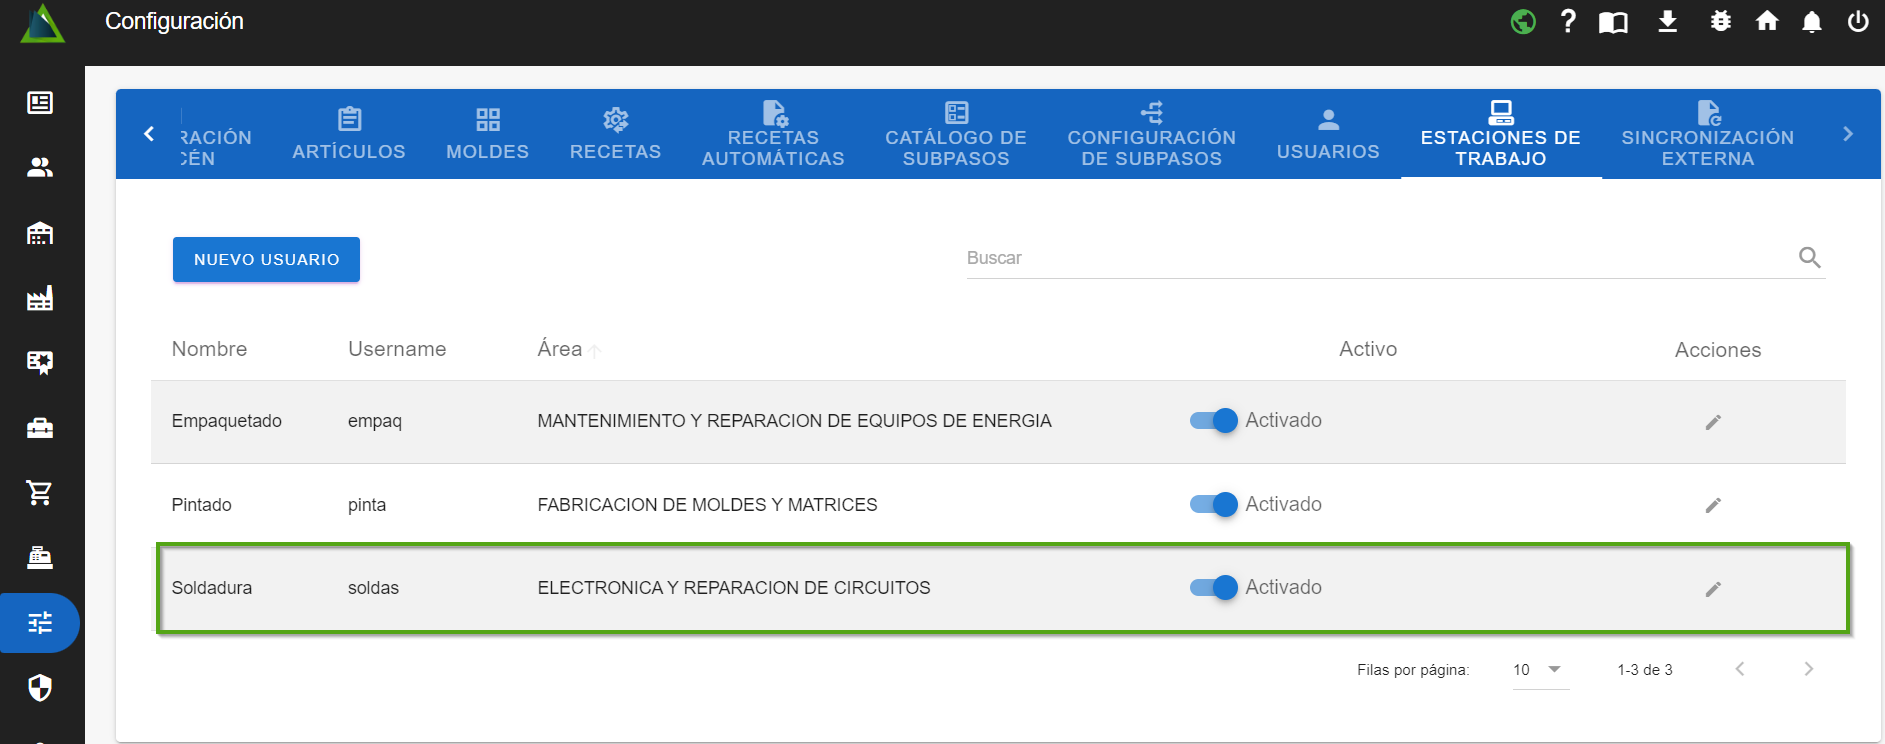Switch off the Soldadura Activado toggle
Viewport: 1885px width, 744px height.
click(x=1214, y=588)
